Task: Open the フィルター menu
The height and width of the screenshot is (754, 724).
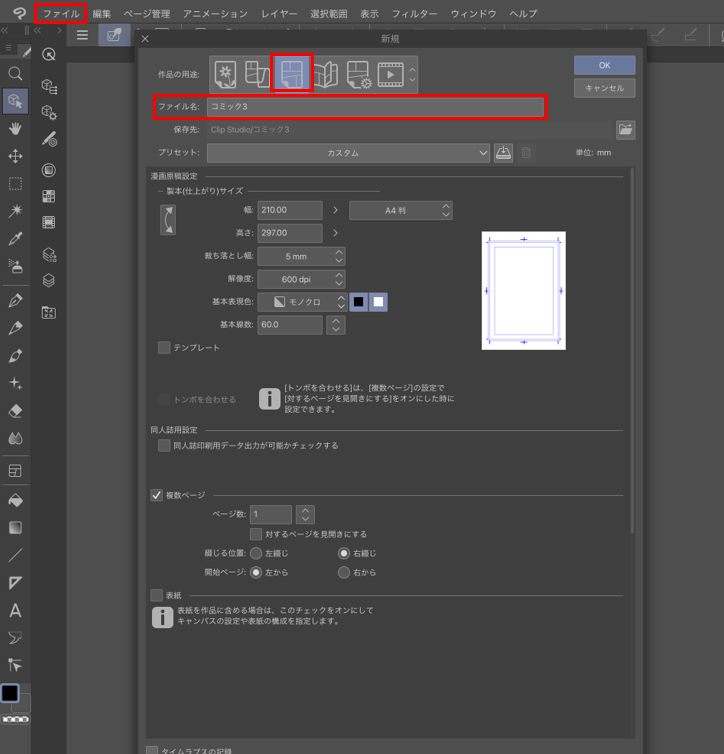Action: [x=414, y=14]
